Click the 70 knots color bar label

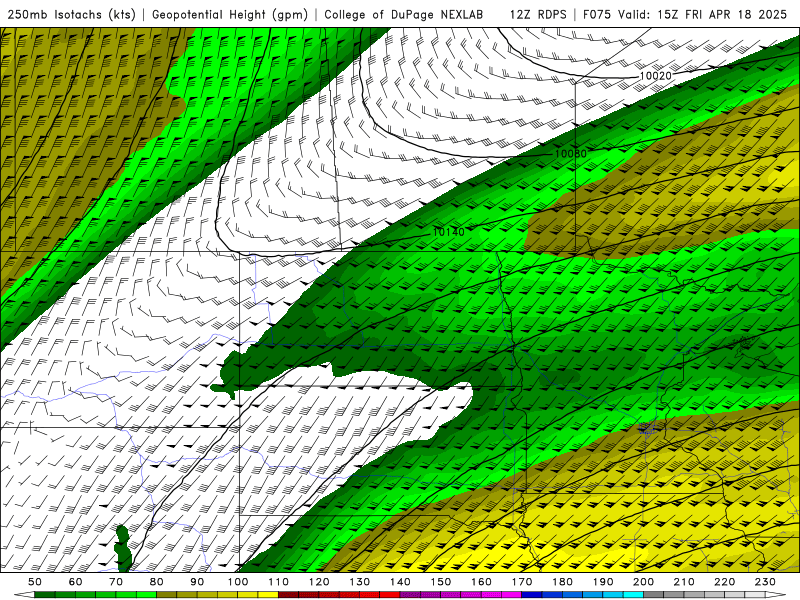tap(116, 582)
